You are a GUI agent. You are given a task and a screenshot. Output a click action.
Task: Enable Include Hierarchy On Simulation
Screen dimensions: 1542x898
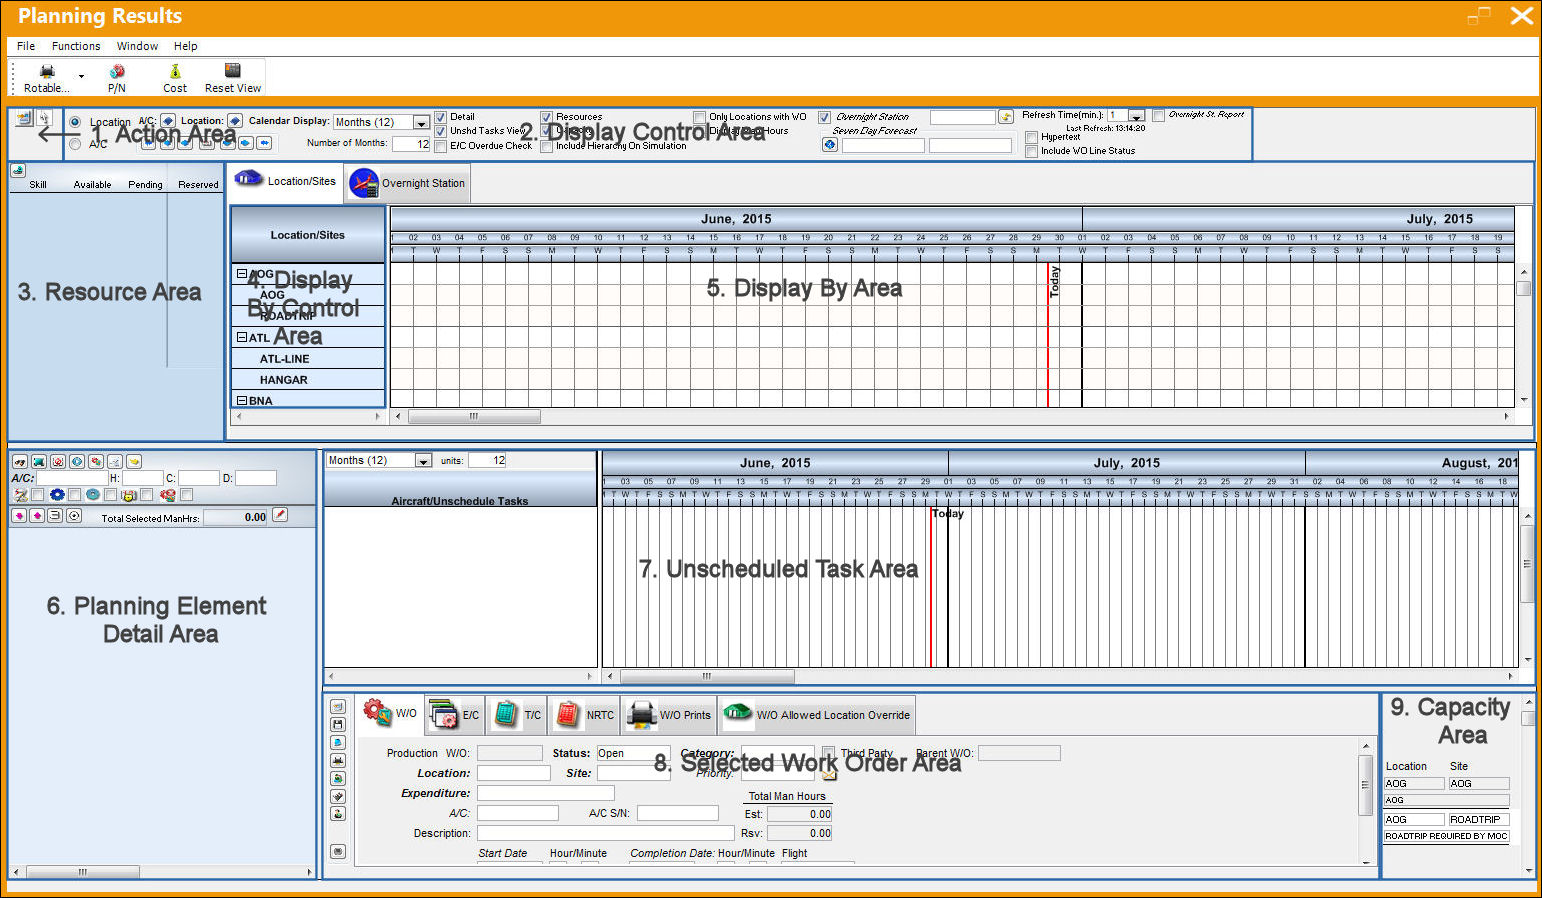[546, 146]
